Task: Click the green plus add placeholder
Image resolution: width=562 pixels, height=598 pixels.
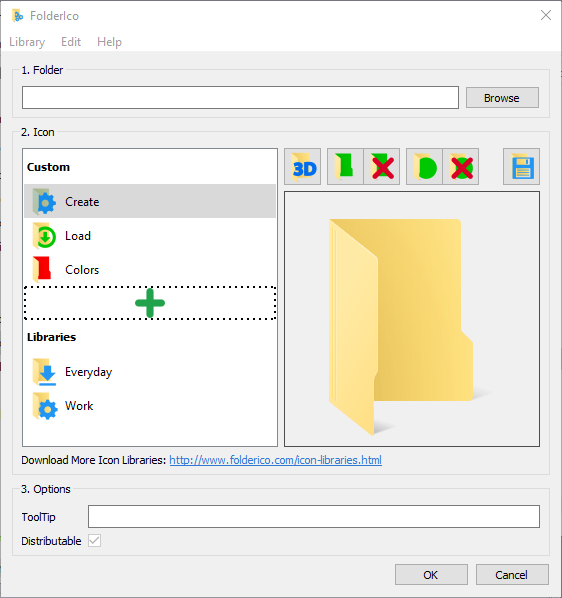Action: [x=150, y=303]
